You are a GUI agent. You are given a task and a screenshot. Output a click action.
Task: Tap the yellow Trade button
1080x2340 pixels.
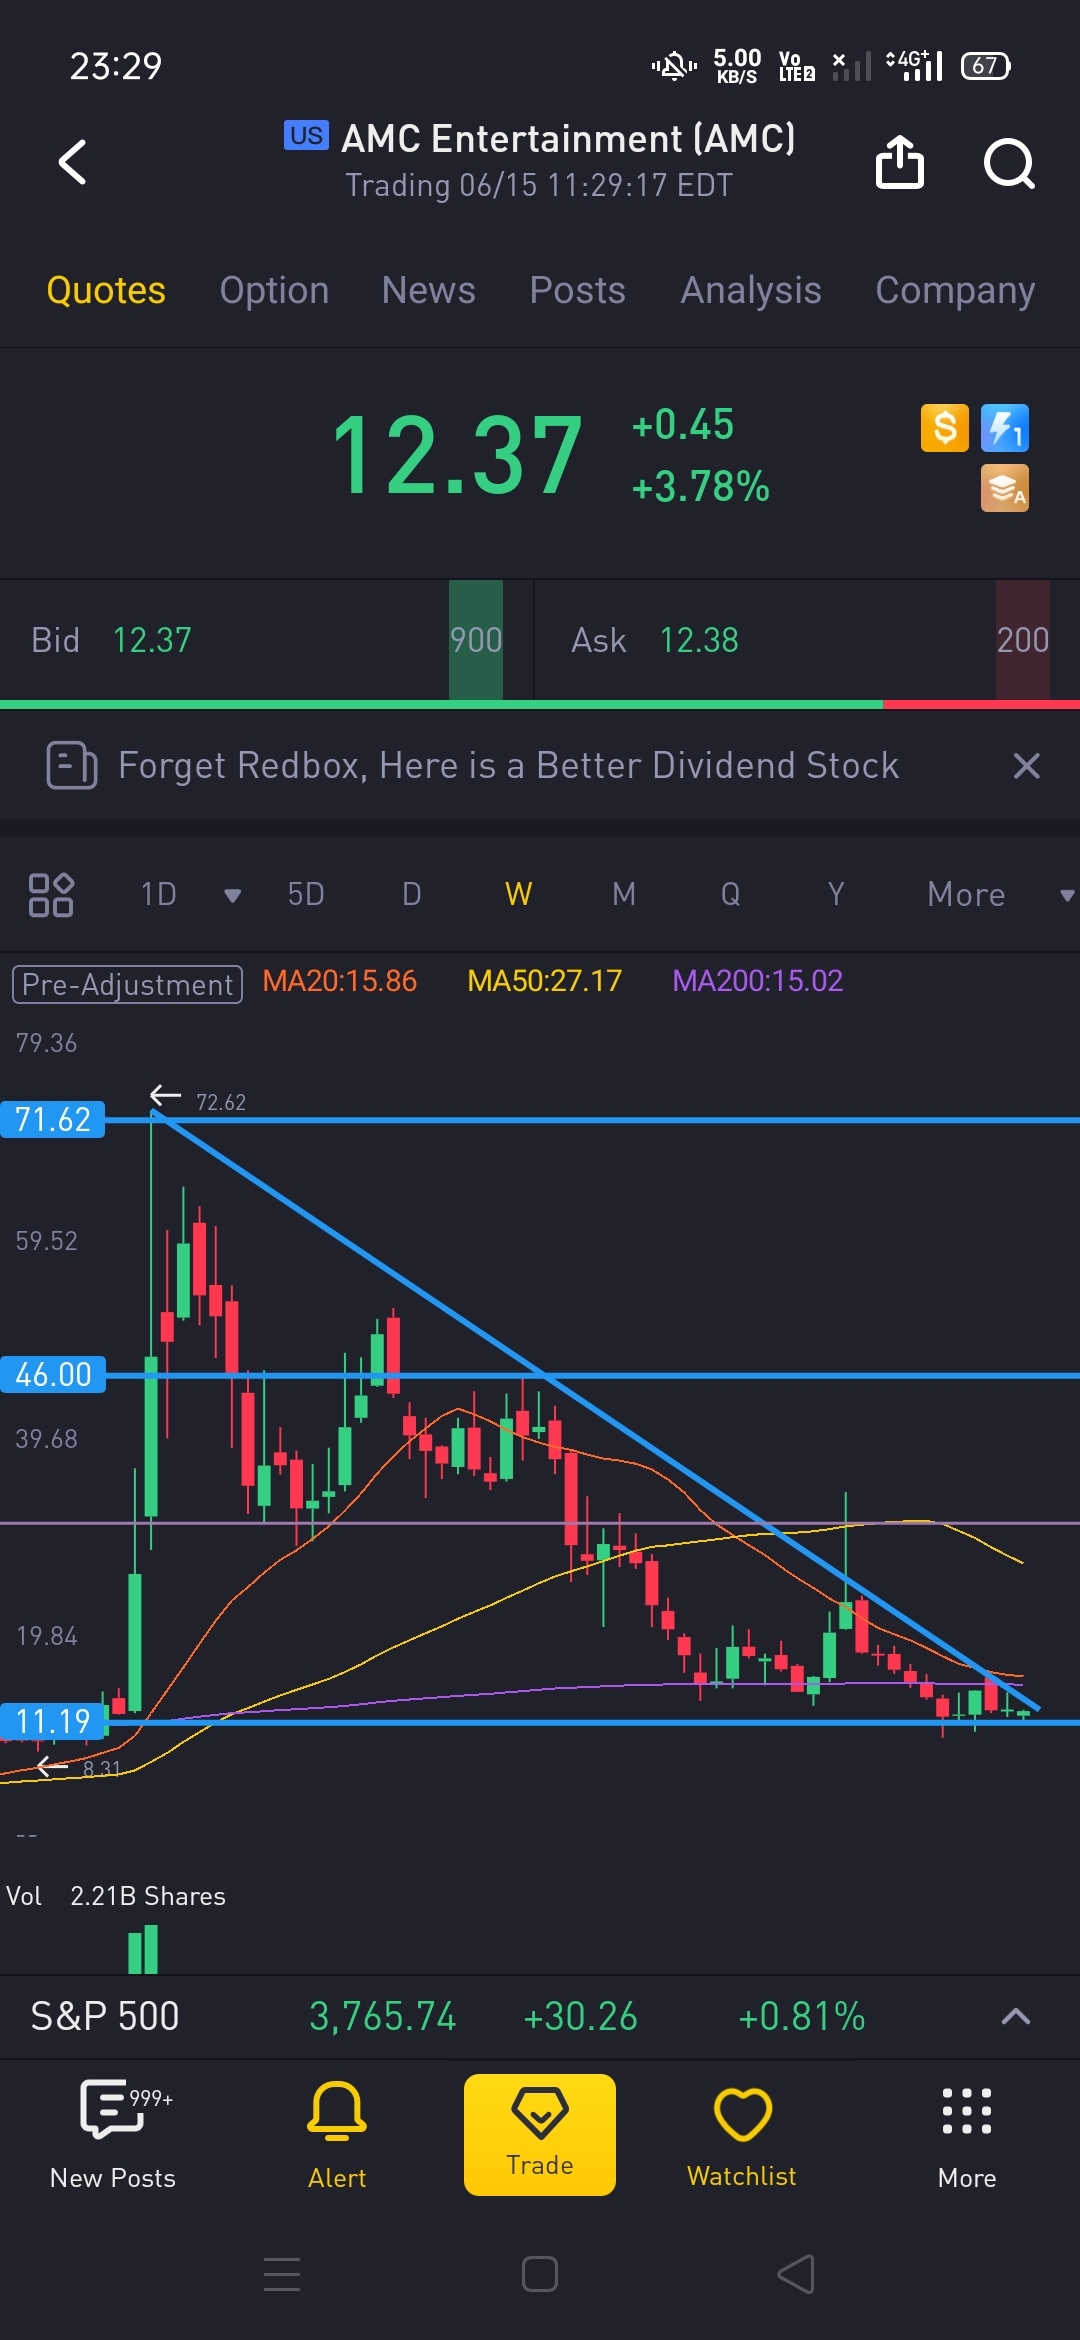[x=540, y=2135]
